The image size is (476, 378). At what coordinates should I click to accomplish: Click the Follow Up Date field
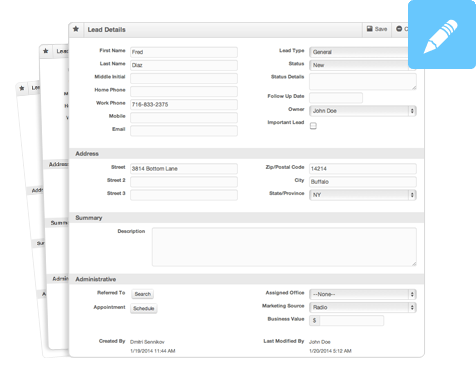tap(336, 98)
